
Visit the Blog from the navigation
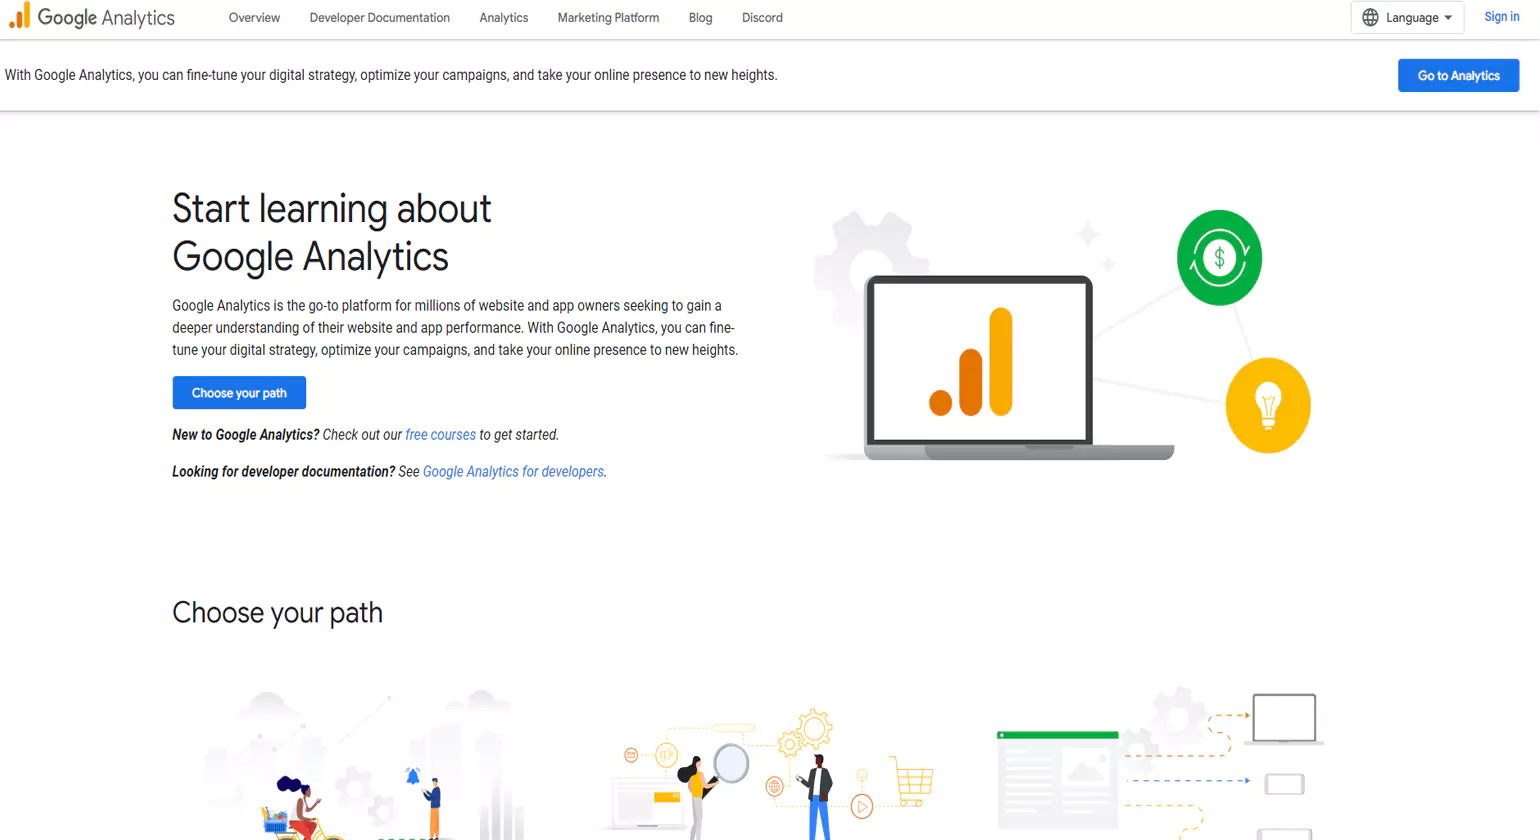coord(700,17)
